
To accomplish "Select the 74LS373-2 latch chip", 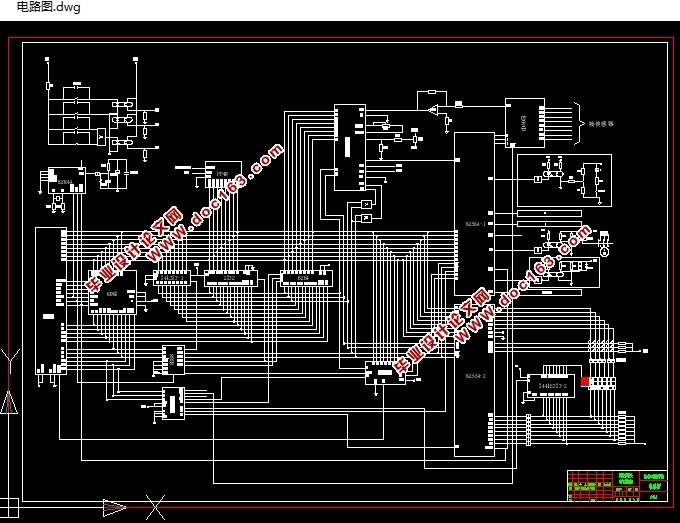I will tap(552, 386).
